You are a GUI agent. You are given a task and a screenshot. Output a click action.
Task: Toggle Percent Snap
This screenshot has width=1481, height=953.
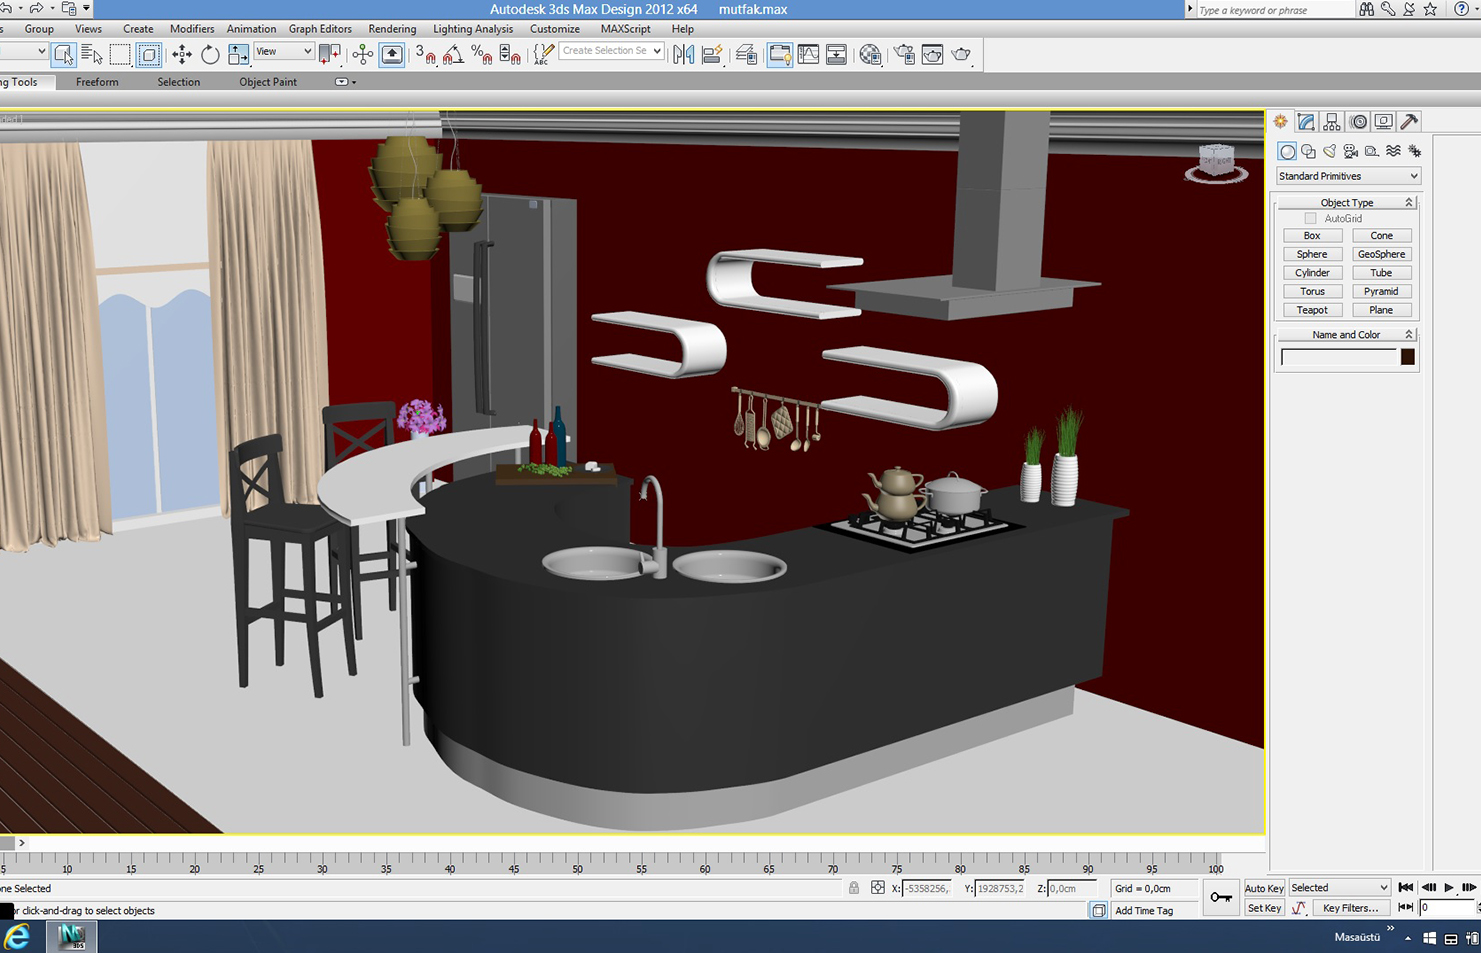pos(481,54)
